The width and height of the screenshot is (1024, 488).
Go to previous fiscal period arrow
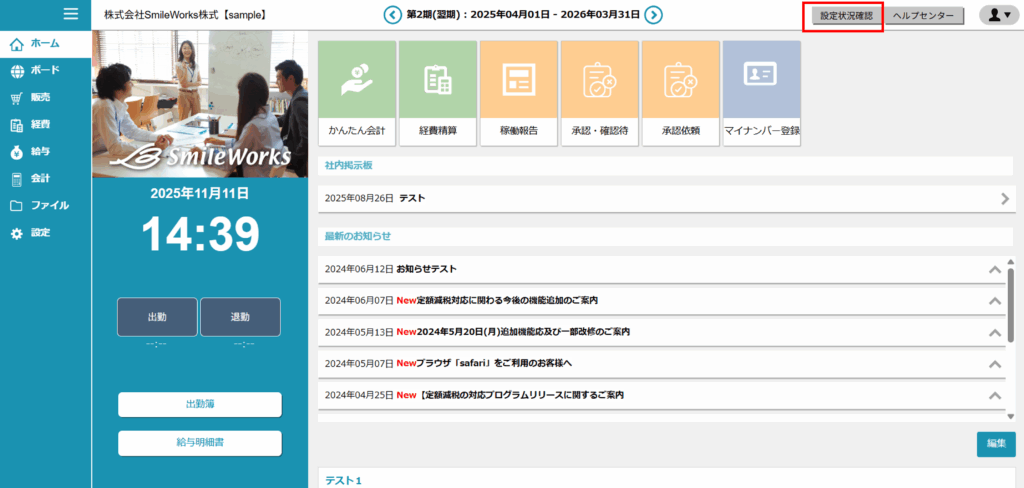pos(392,15)
